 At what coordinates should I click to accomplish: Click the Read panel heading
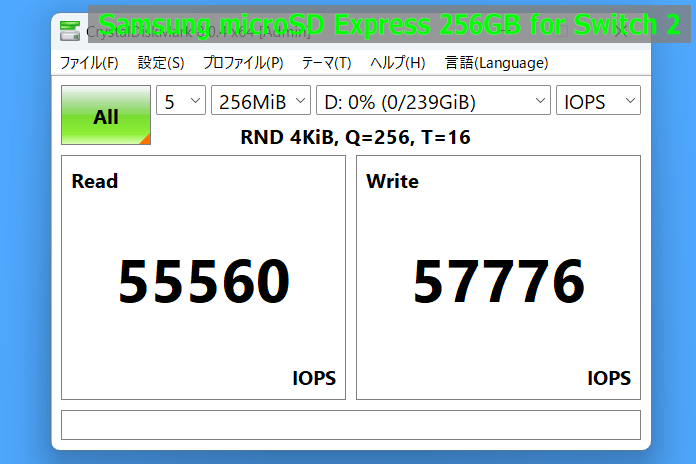95,181
